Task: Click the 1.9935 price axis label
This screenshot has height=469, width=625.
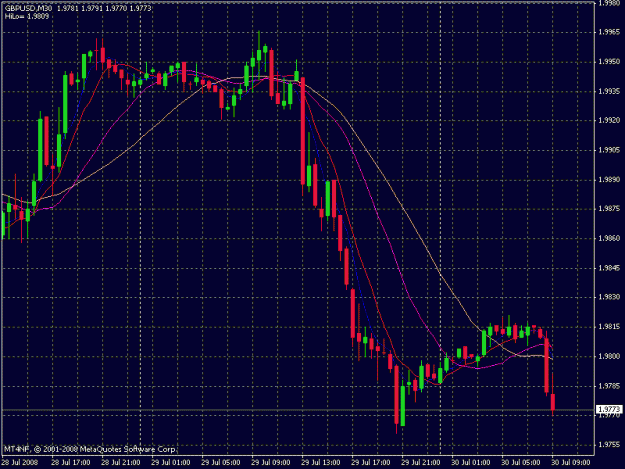Action: tap(609, 91)
